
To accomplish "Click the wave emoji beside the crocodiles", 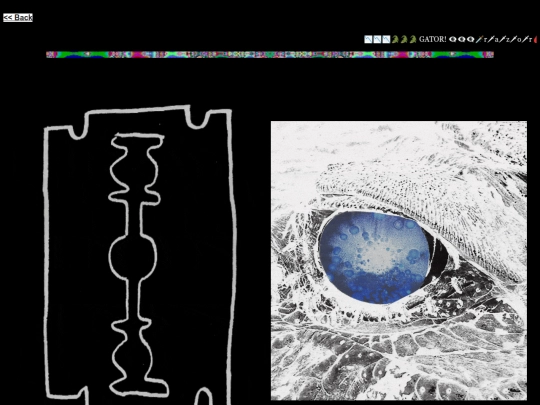I will [386, 39].
